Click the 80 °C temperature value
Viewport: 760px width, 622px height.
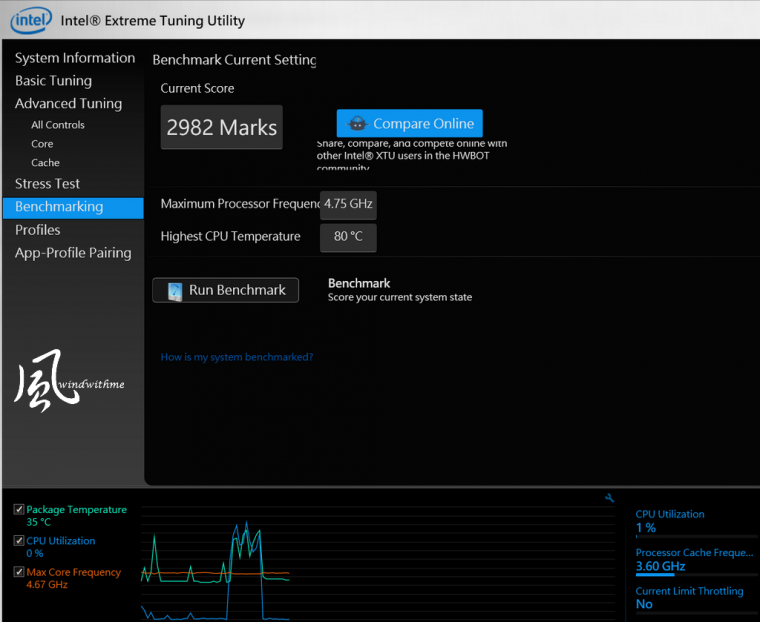point(348,237)
